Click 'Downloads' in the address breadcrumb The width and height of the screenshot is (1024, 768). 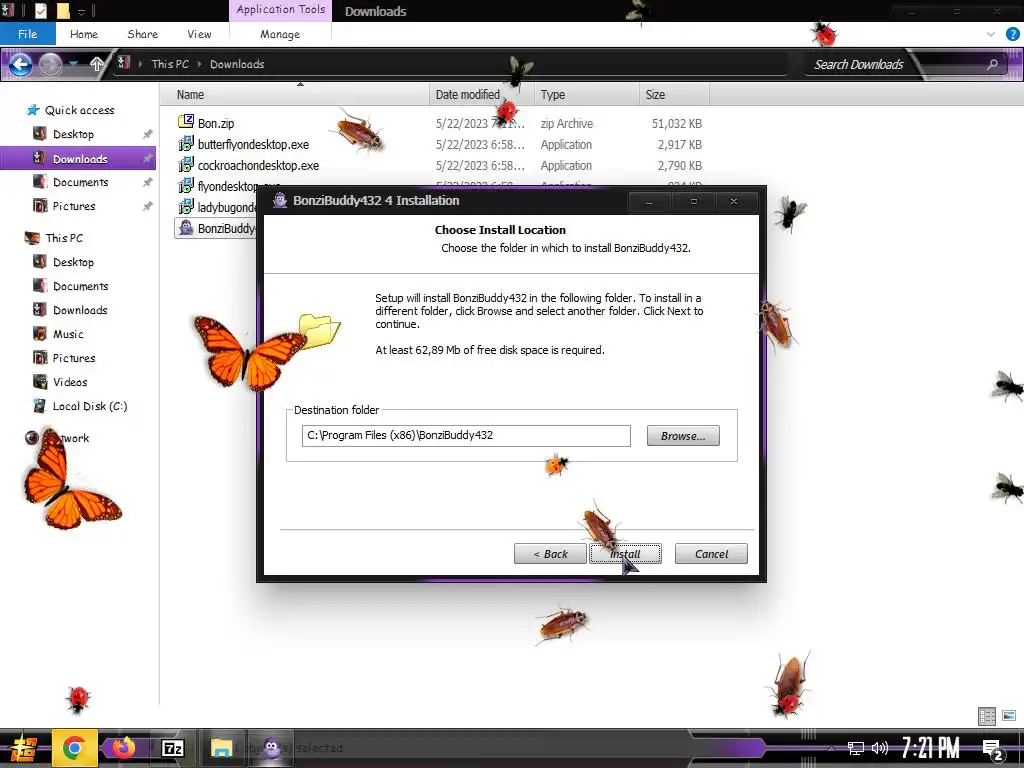pos(237,64)
